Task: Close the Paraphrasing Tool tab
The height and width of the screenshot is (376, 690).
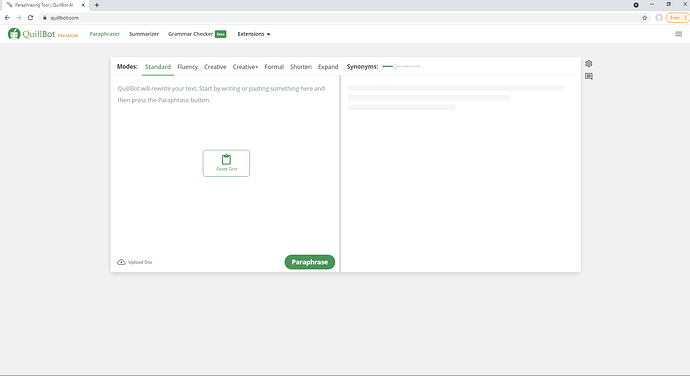Action: [x=83, y=5]
